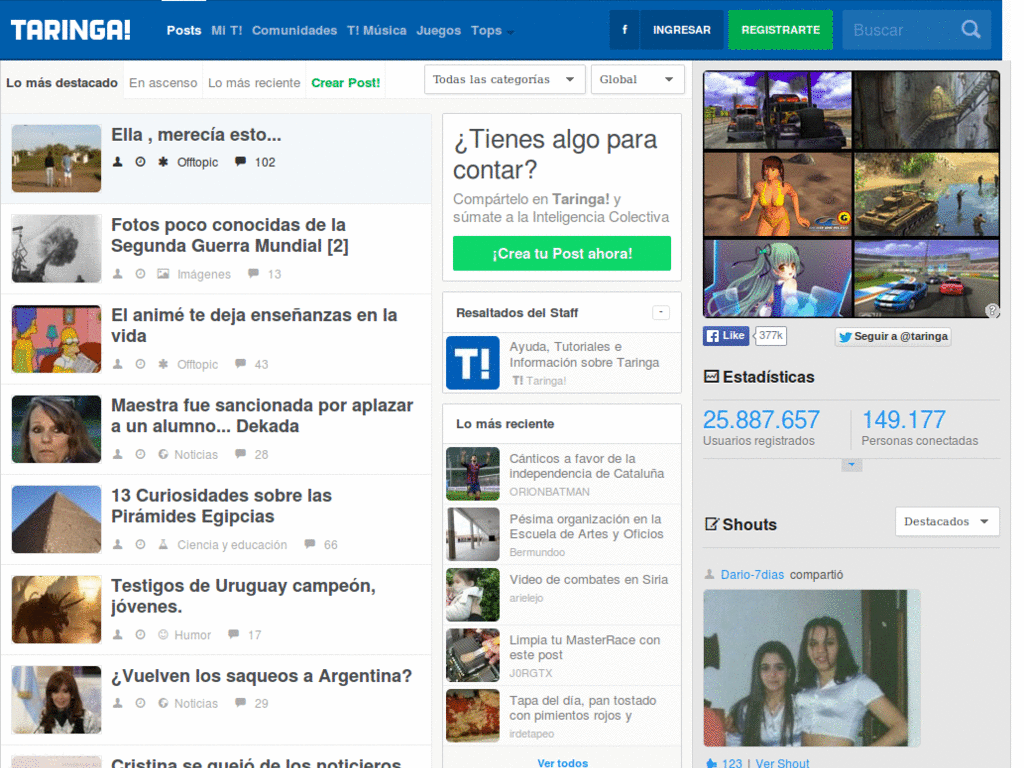Click the ORIONBATMAN author name
This screenshot has height=768, width=1024.
(x=549, y=492)
